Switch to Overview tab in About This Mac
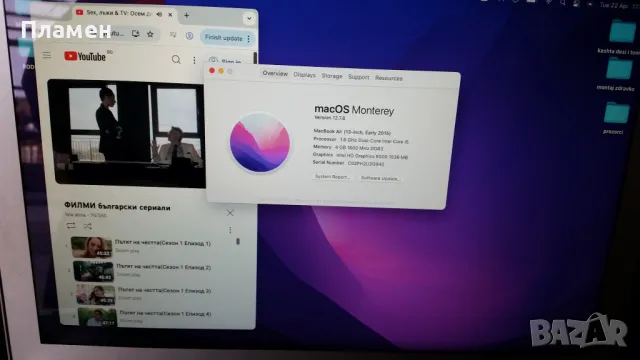Viewport: 640px width, 360px height. pos(275,73)
